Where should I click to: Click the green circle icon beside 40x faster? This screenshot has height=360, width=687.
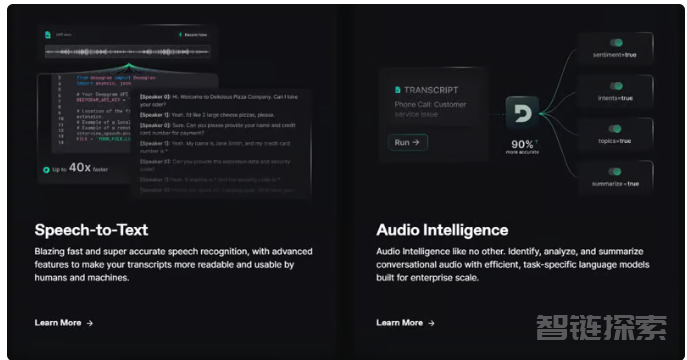point(46,170)
